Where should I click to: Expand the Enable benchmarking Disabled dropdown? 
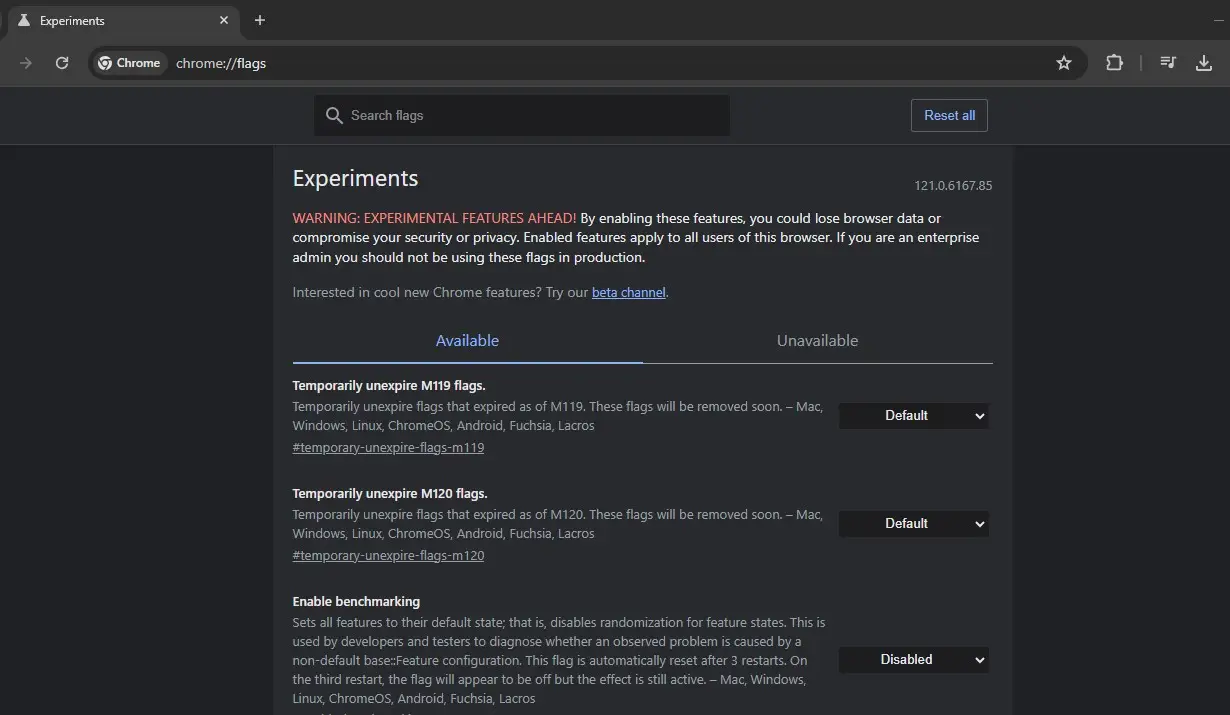tap(913, 660)
